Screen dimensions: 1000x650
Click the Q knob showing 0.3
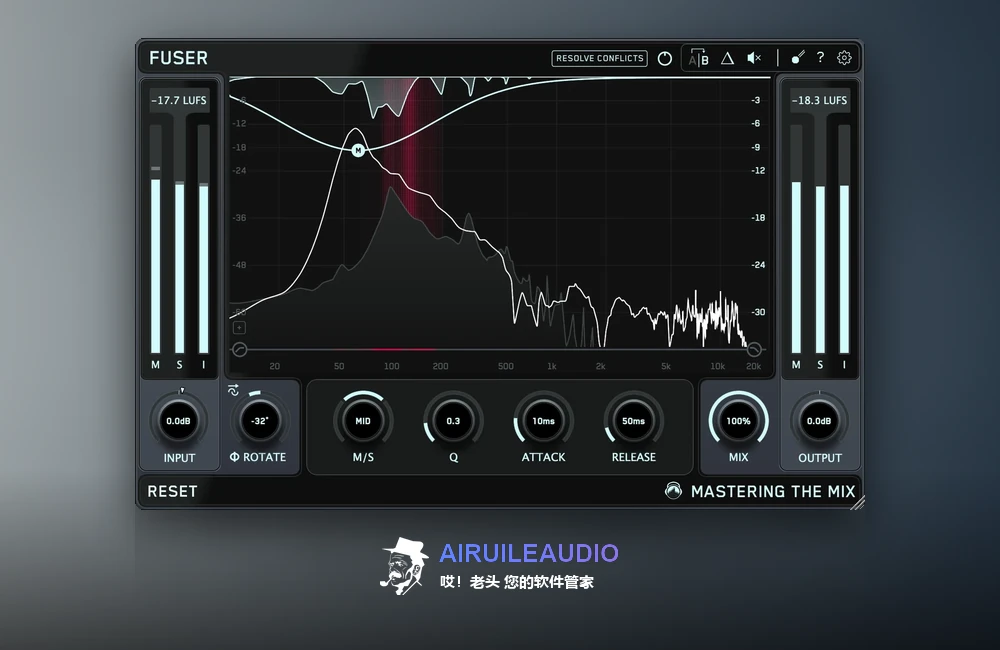point(453,421)
